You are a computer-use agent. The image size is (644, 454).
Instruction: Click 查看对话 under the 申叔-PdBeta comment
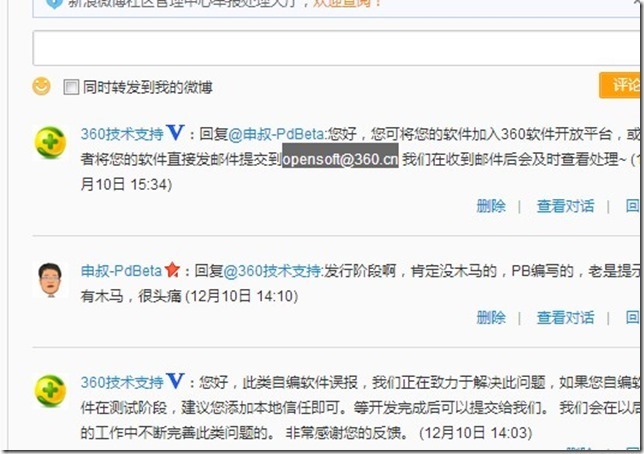[x=565, y=317]
